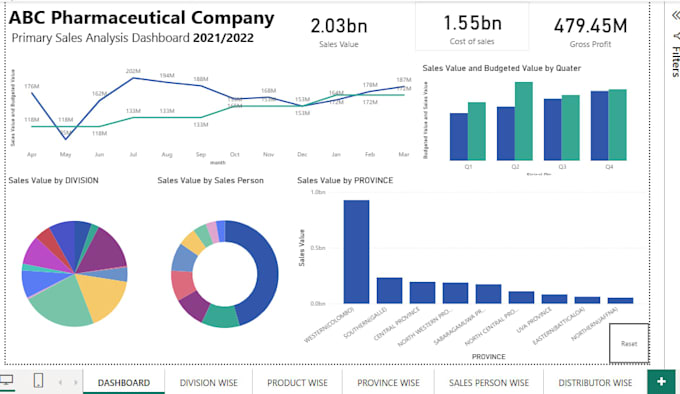Select the 2.03bn Sales Value card
680x394 pixels.
(339, 31)
